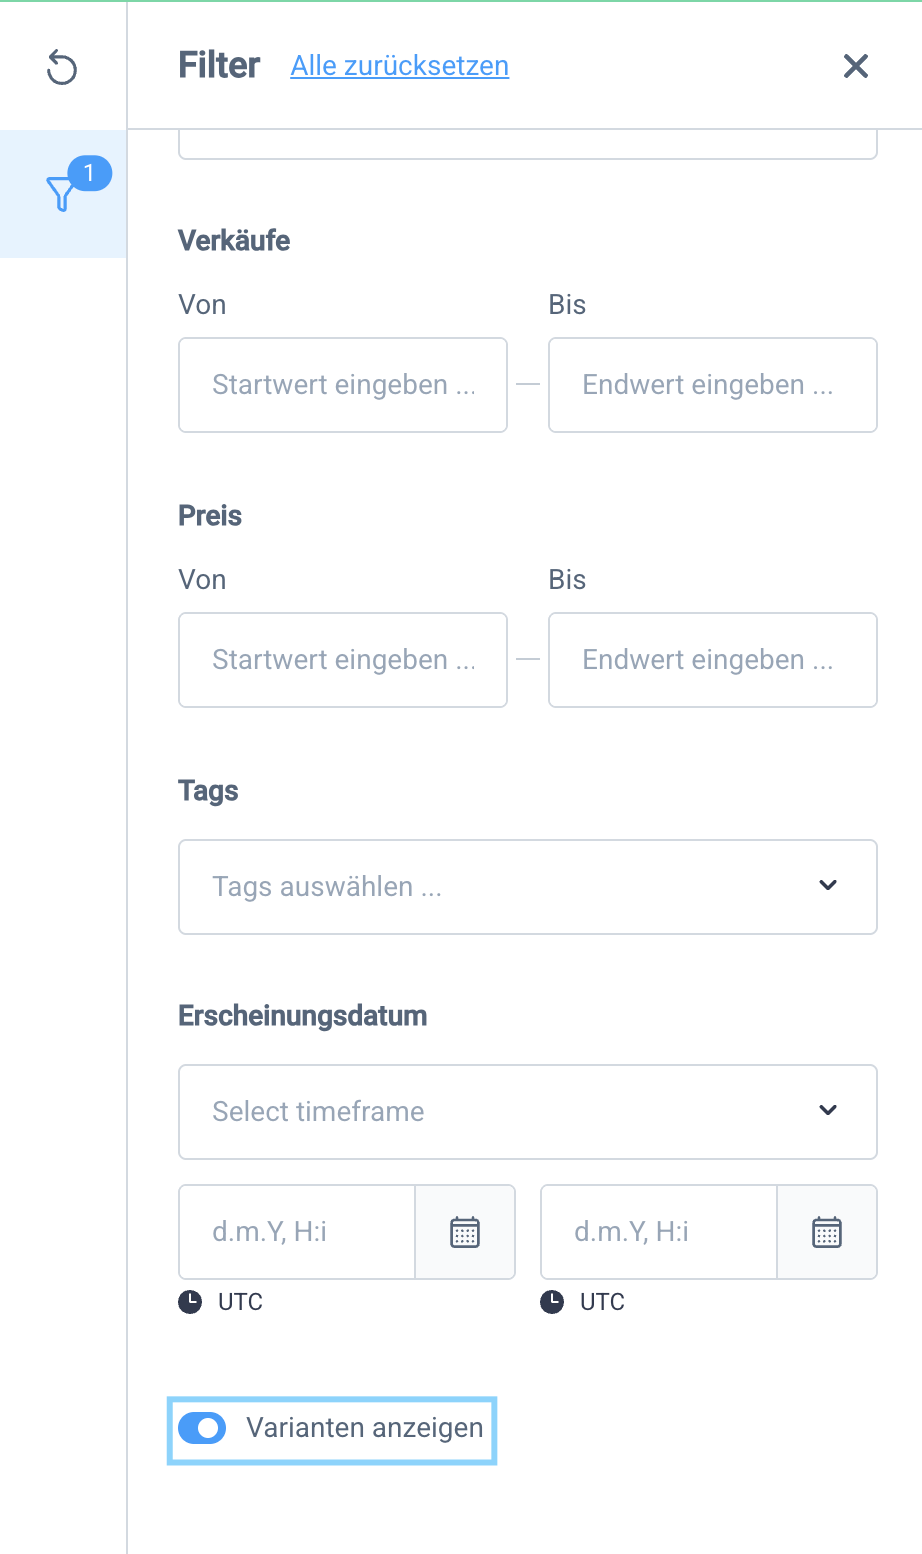Viewport: 922px width, 1554px height.
Task: Click the Endwert eingeben field under Preis
Action: pos(712,660)
